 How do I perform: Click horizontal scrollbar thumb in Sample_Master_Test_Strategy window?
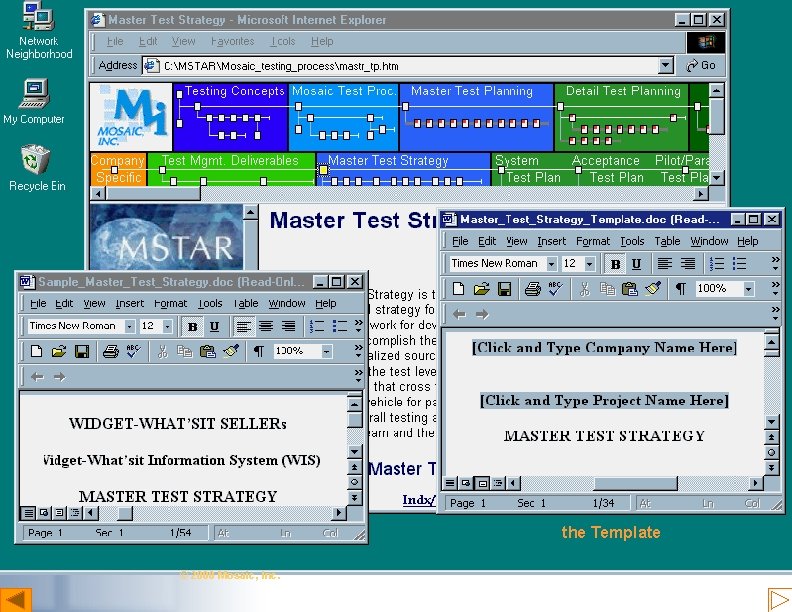point(125,513)
